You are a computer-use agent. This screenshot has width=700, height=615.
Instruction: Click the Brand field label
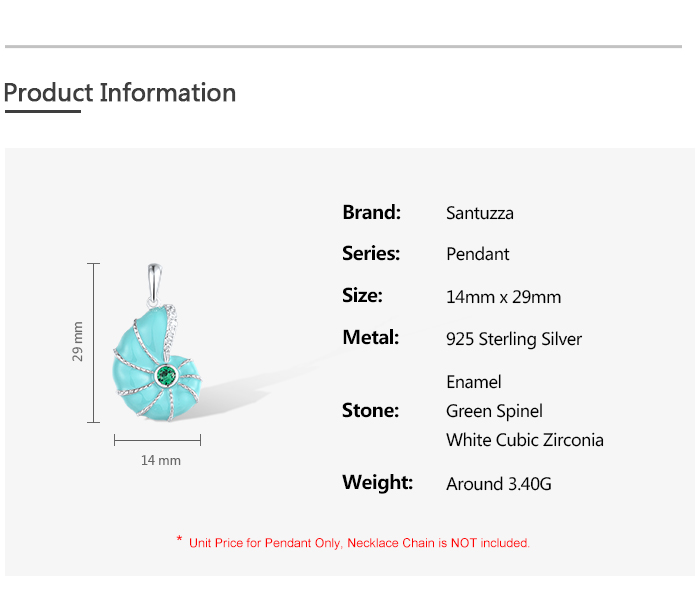coord(371,212)
